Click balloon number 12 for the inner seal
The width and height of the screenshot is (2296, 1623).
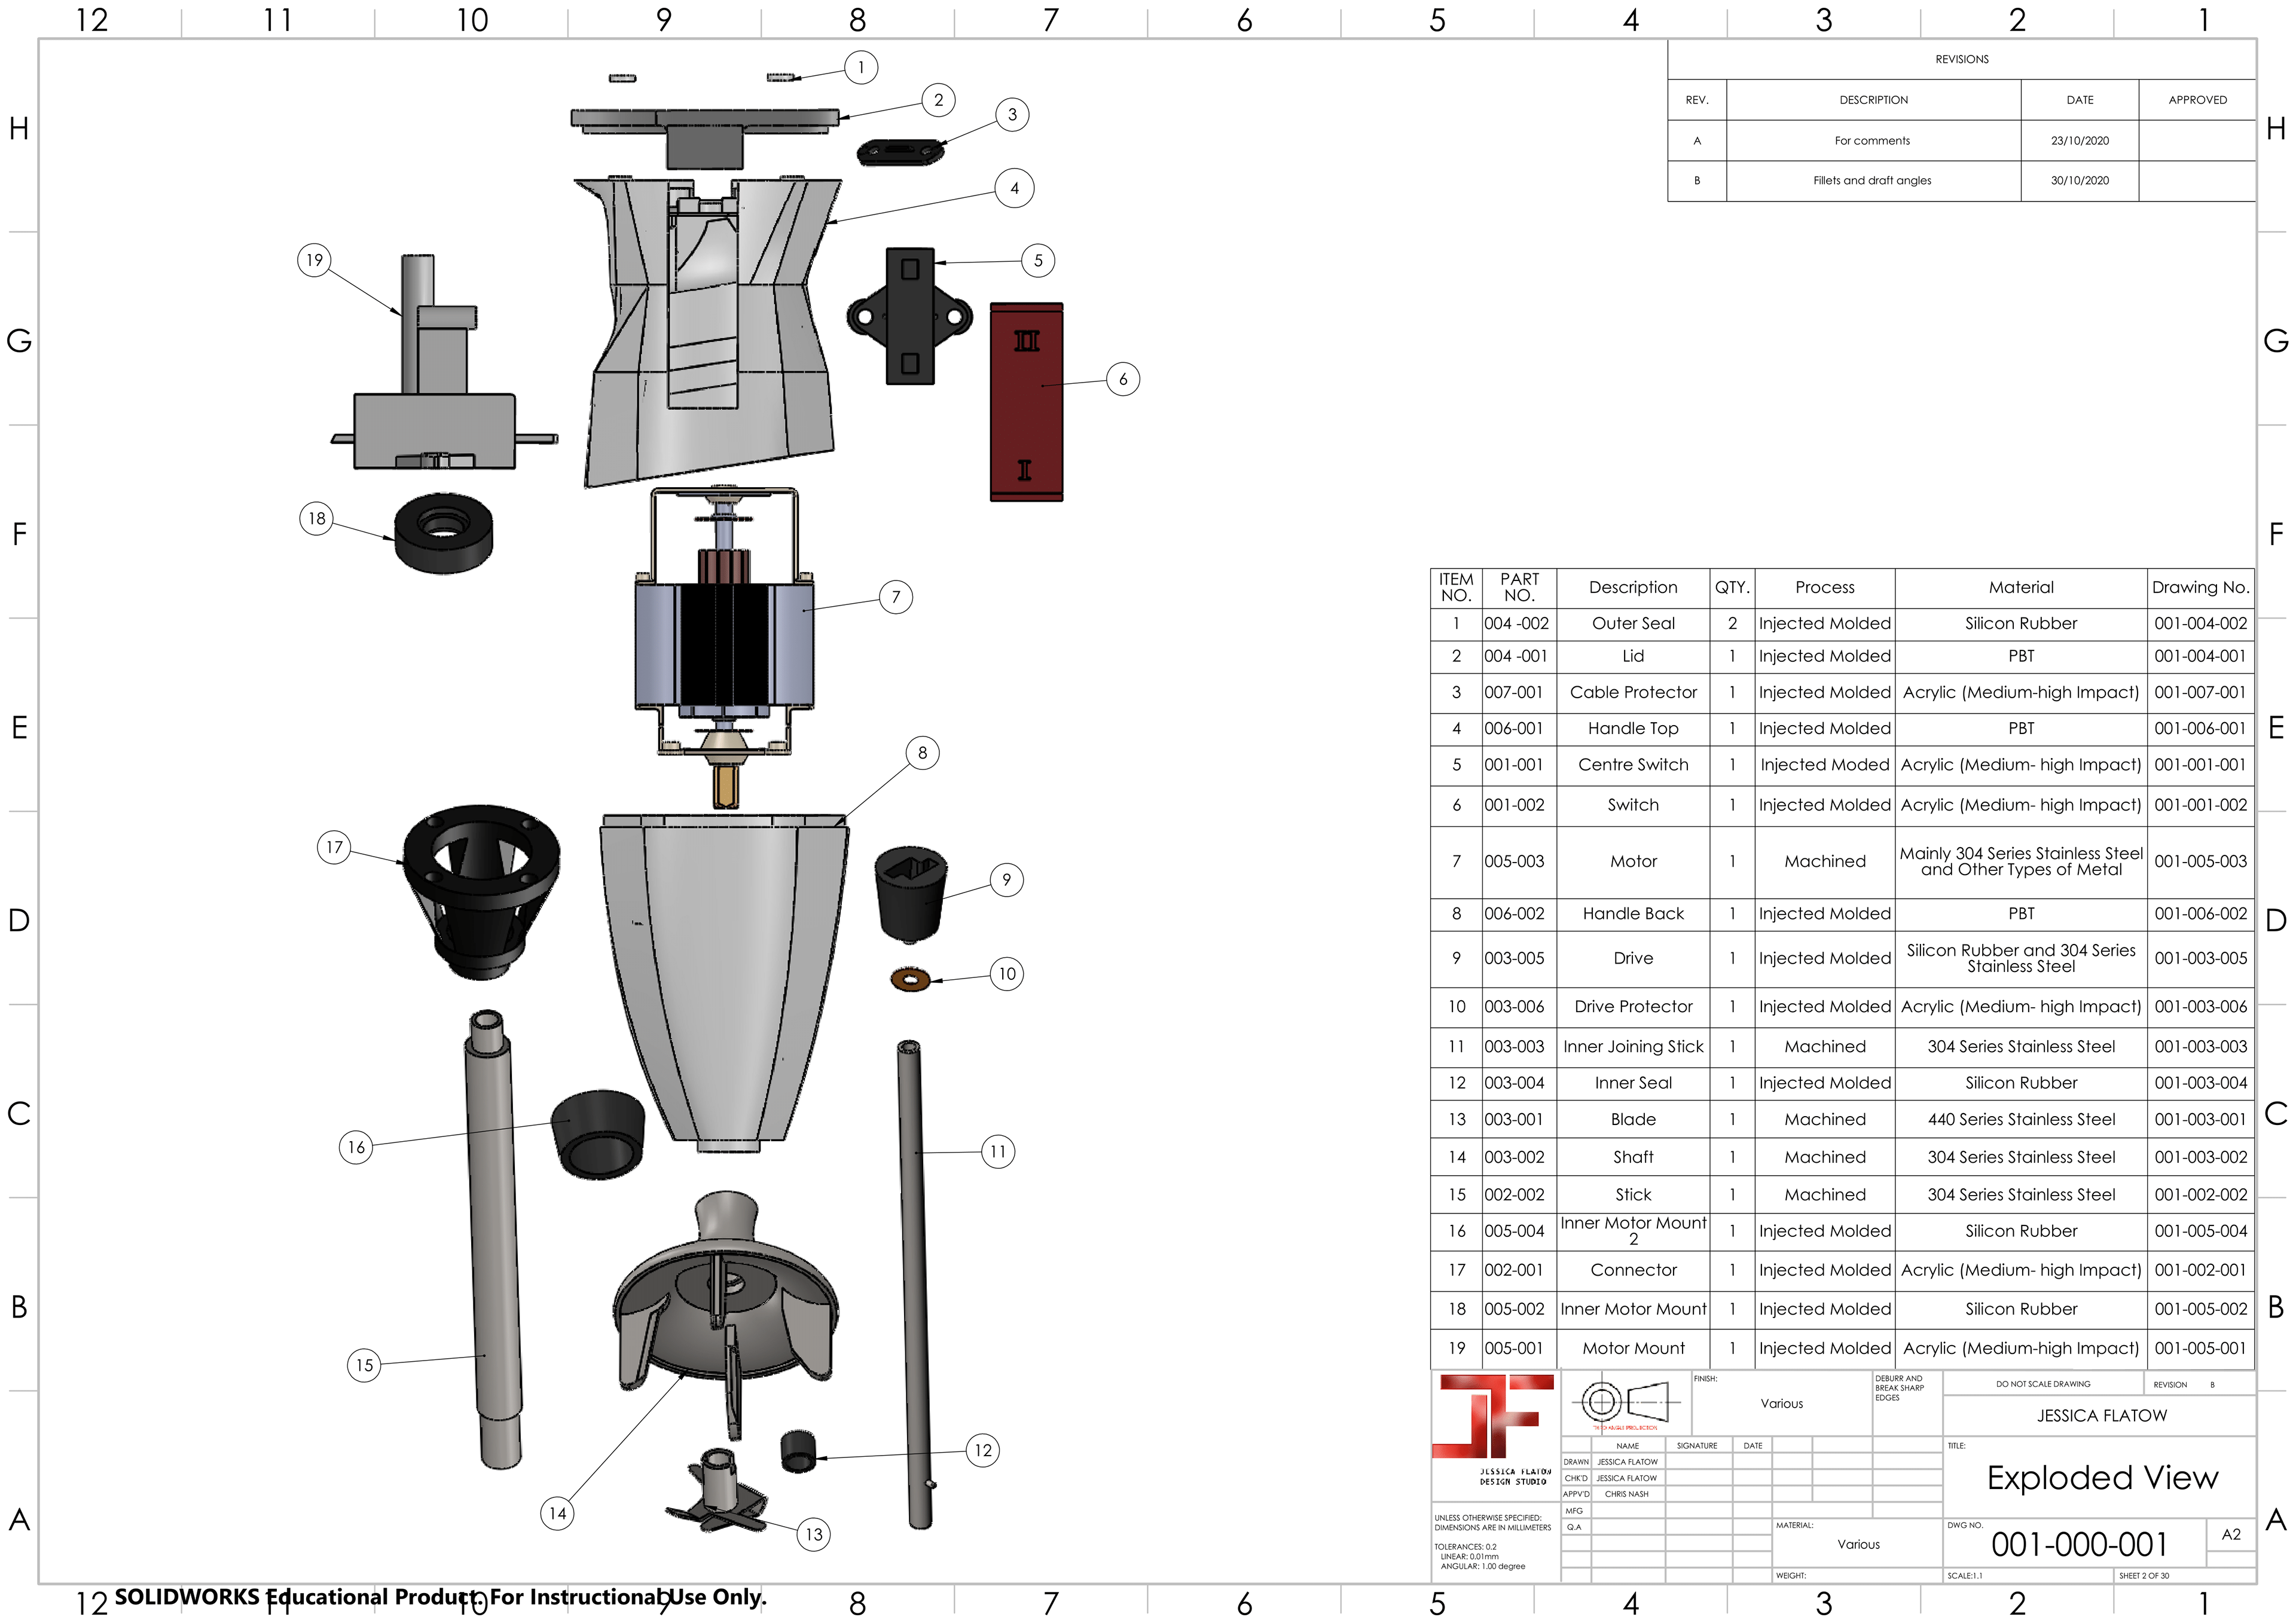pyautogui.click(x=982, y=1450)
